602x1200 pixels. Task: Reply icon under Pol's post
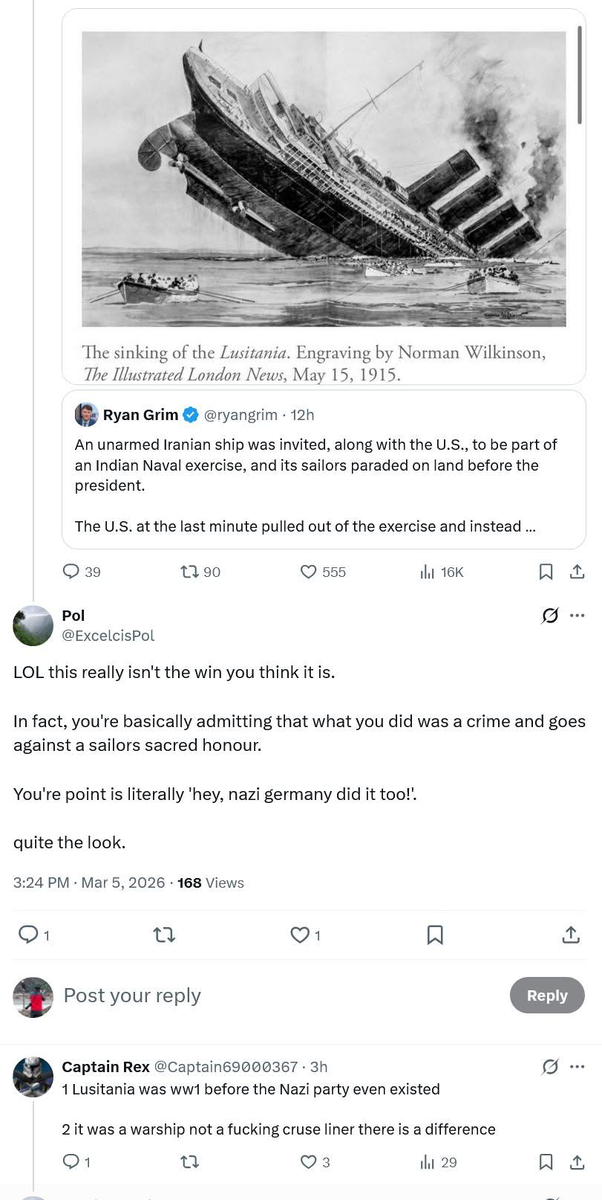[x=29, y=935]
